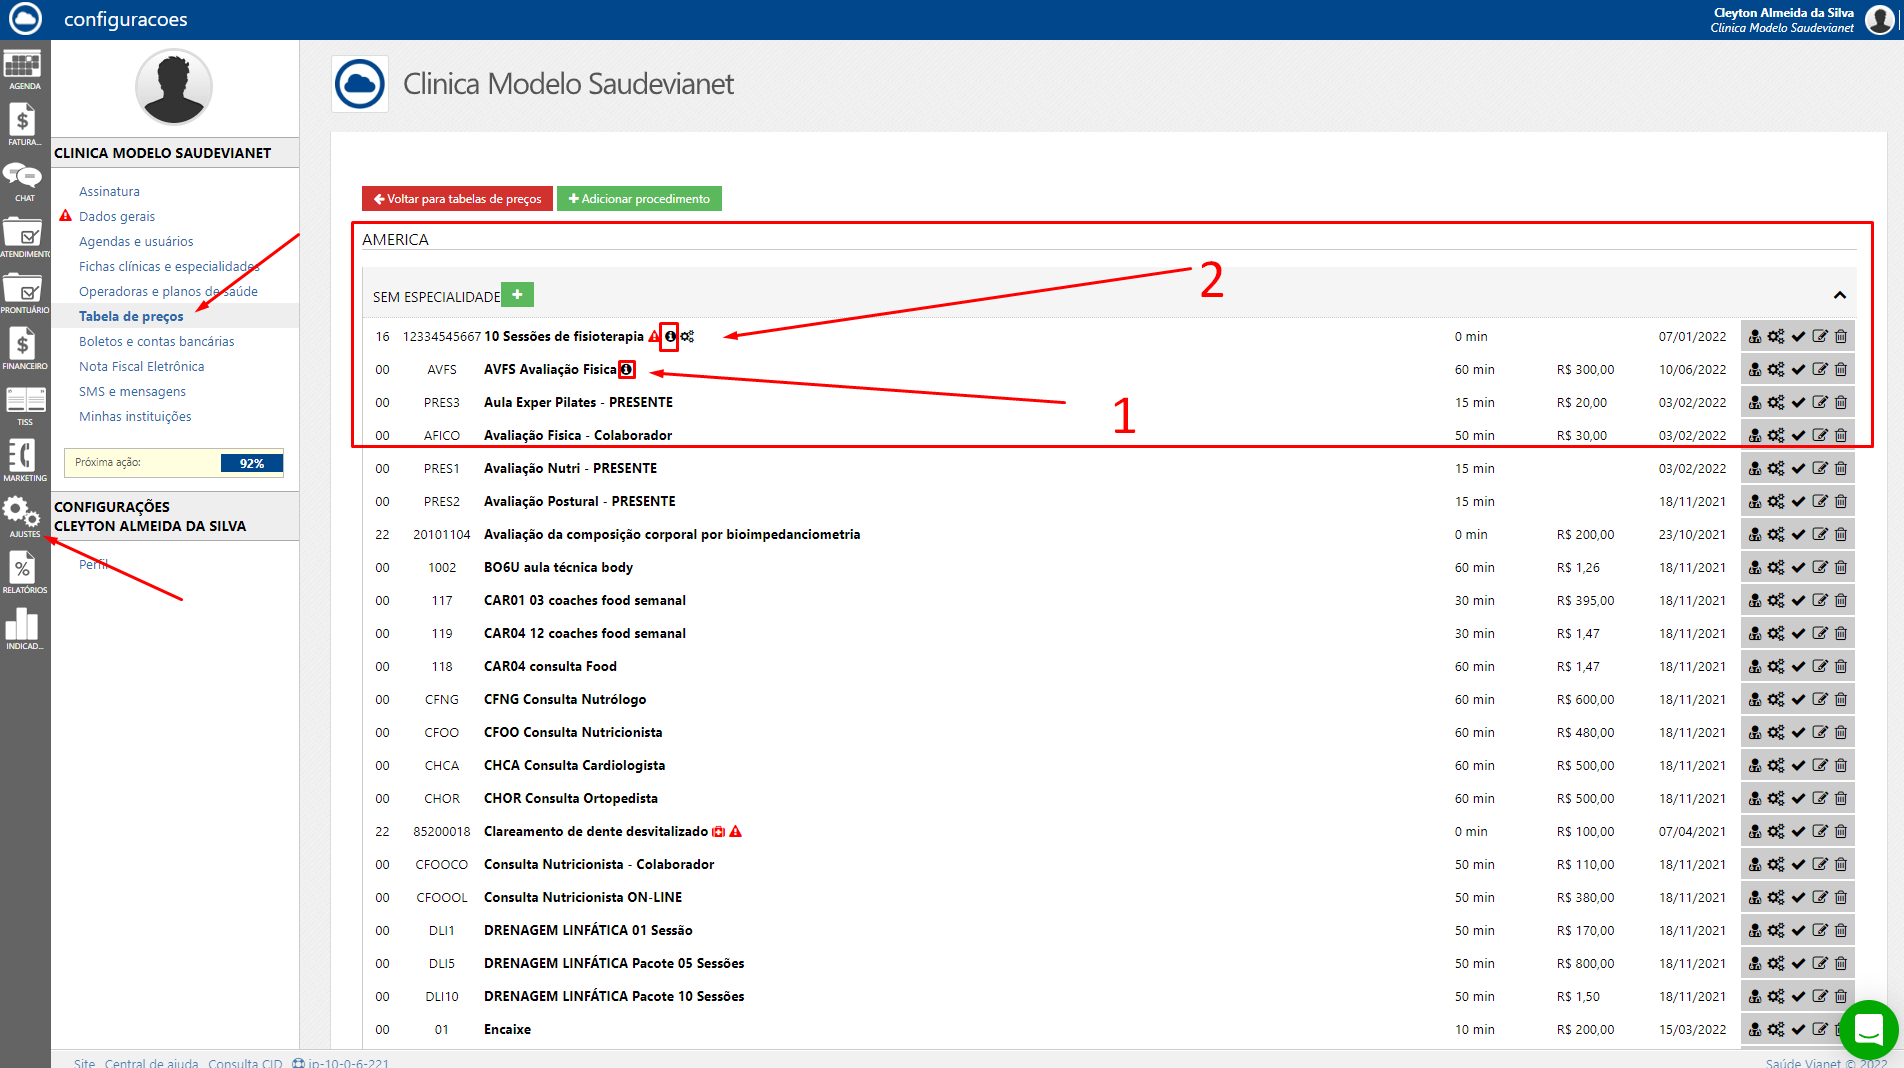The image size is (1904, 1068).
Task: Open the Central de ajuda footer link
Action: tap(151, 1063)
